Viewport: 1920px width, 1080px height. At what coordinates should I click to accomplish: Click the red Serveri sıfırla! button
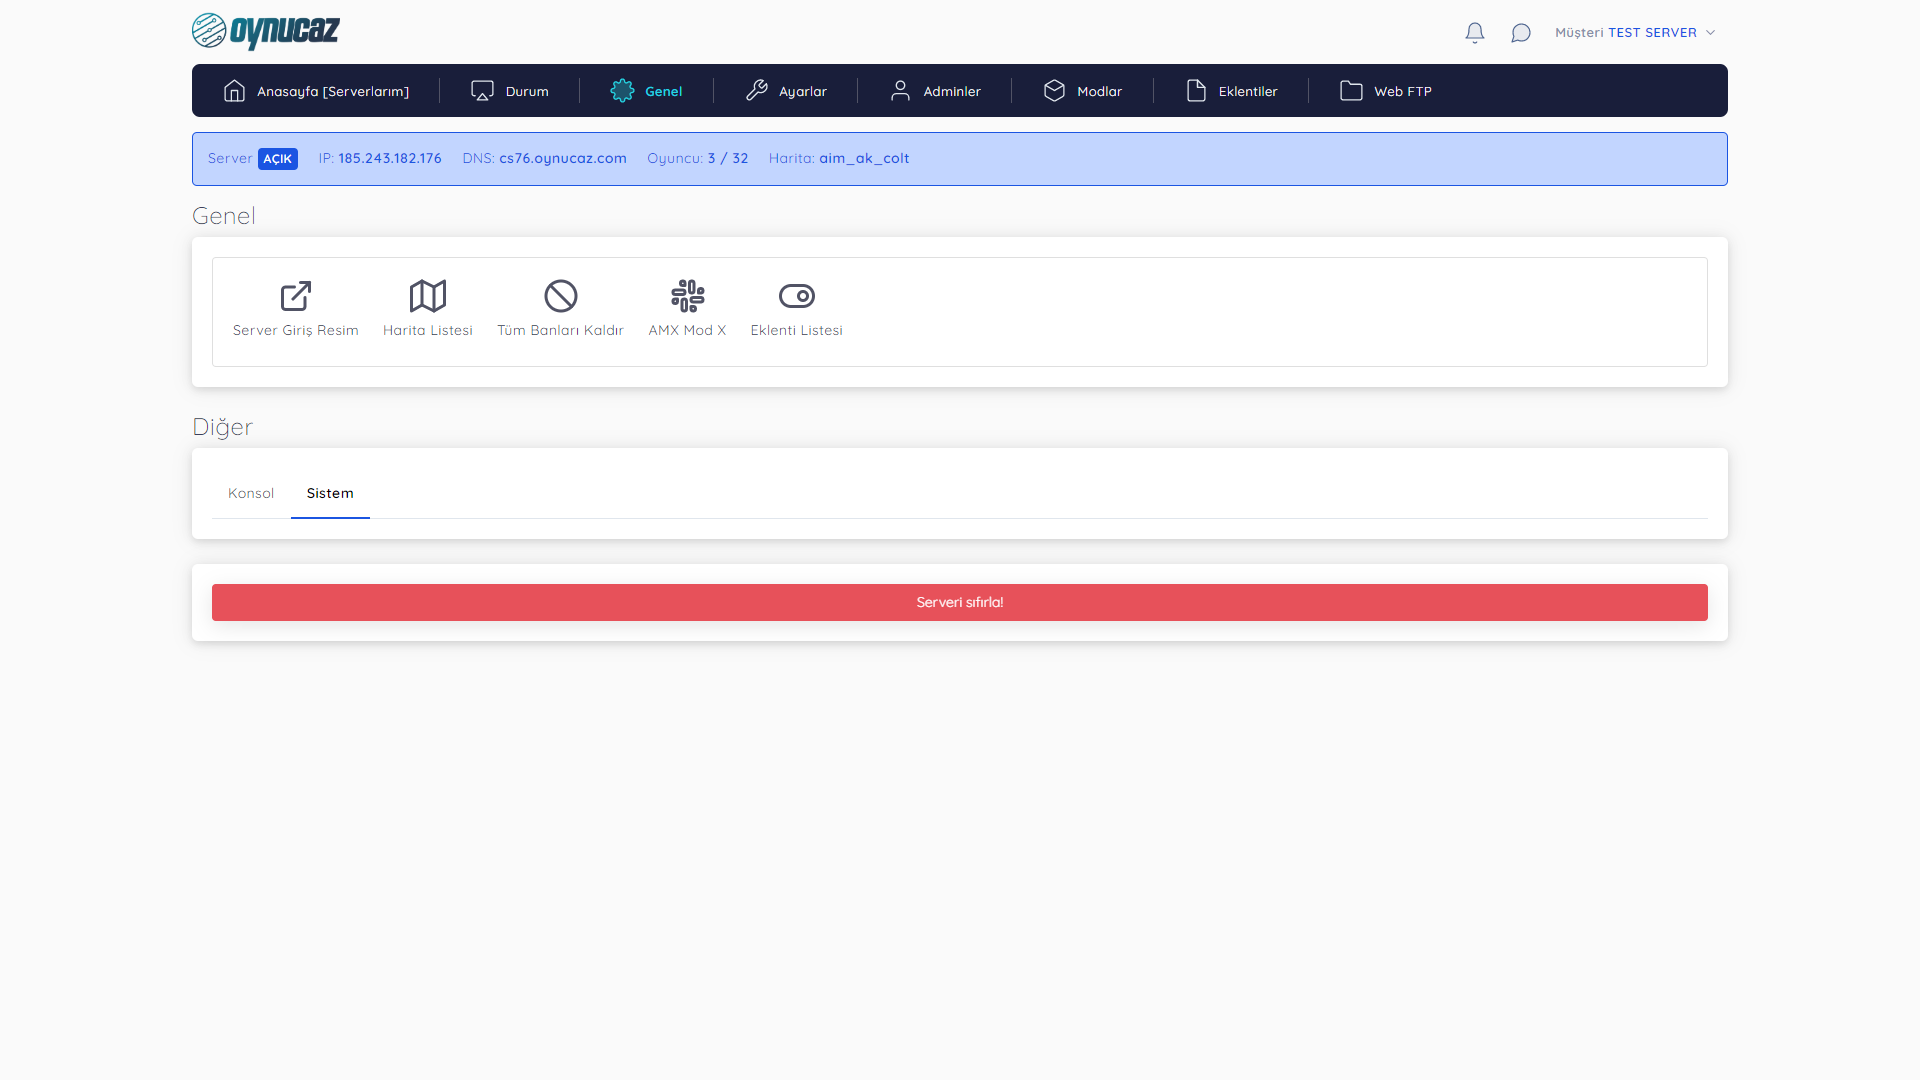tap(960, 602)
